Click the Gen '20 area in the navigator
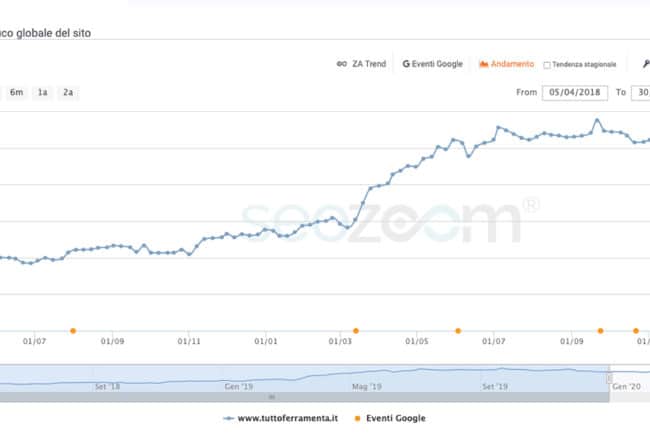The width and height of the screenshot is (650, 433). pyautogui.click(x=627, y=384)
